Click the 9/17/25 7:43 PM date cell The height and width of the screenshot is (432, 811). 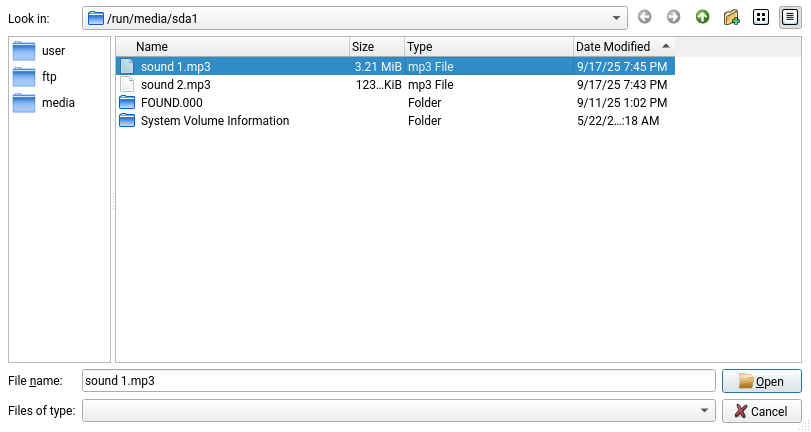(x=622, y=85)
